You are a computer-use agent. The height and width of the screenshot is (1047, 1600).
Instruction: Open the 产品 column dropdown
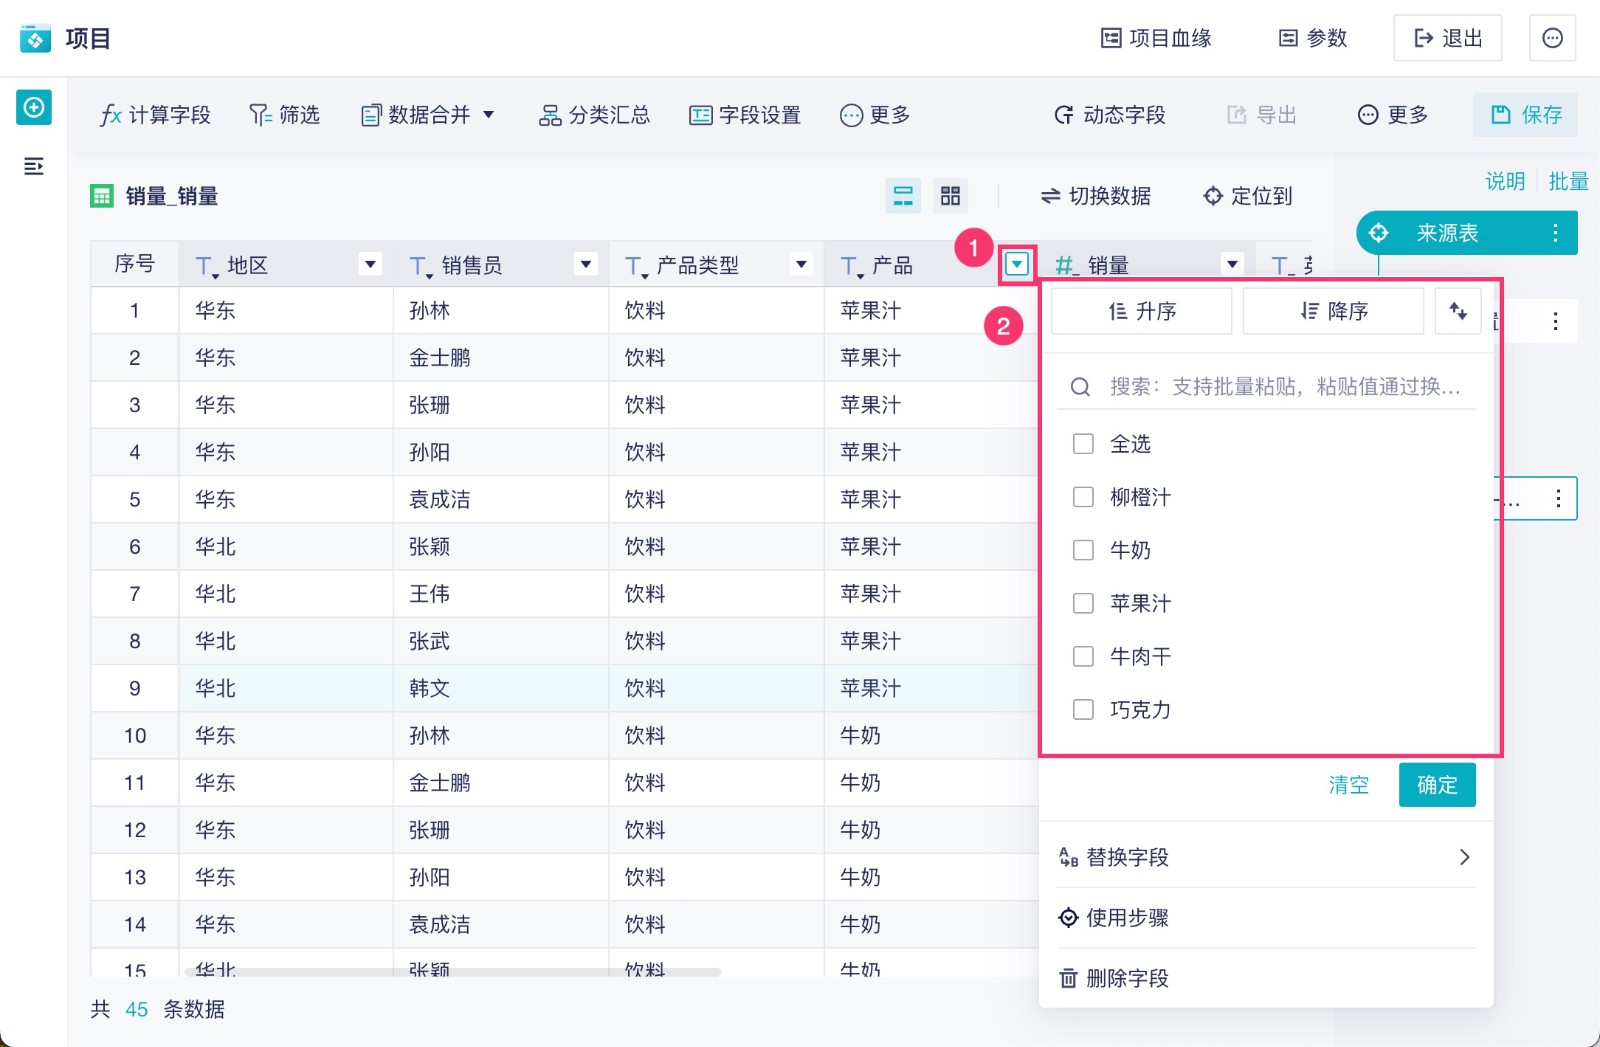tap(1017, 264)
